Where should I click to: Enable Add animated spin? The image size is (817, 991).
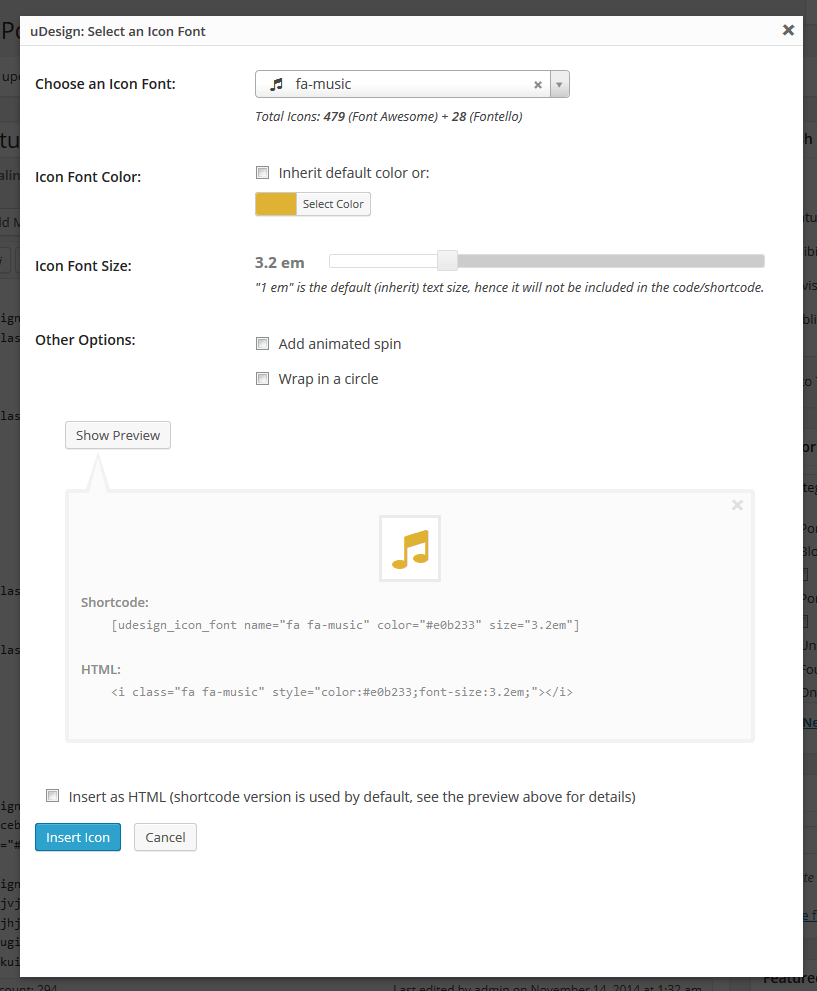(262, 343)
